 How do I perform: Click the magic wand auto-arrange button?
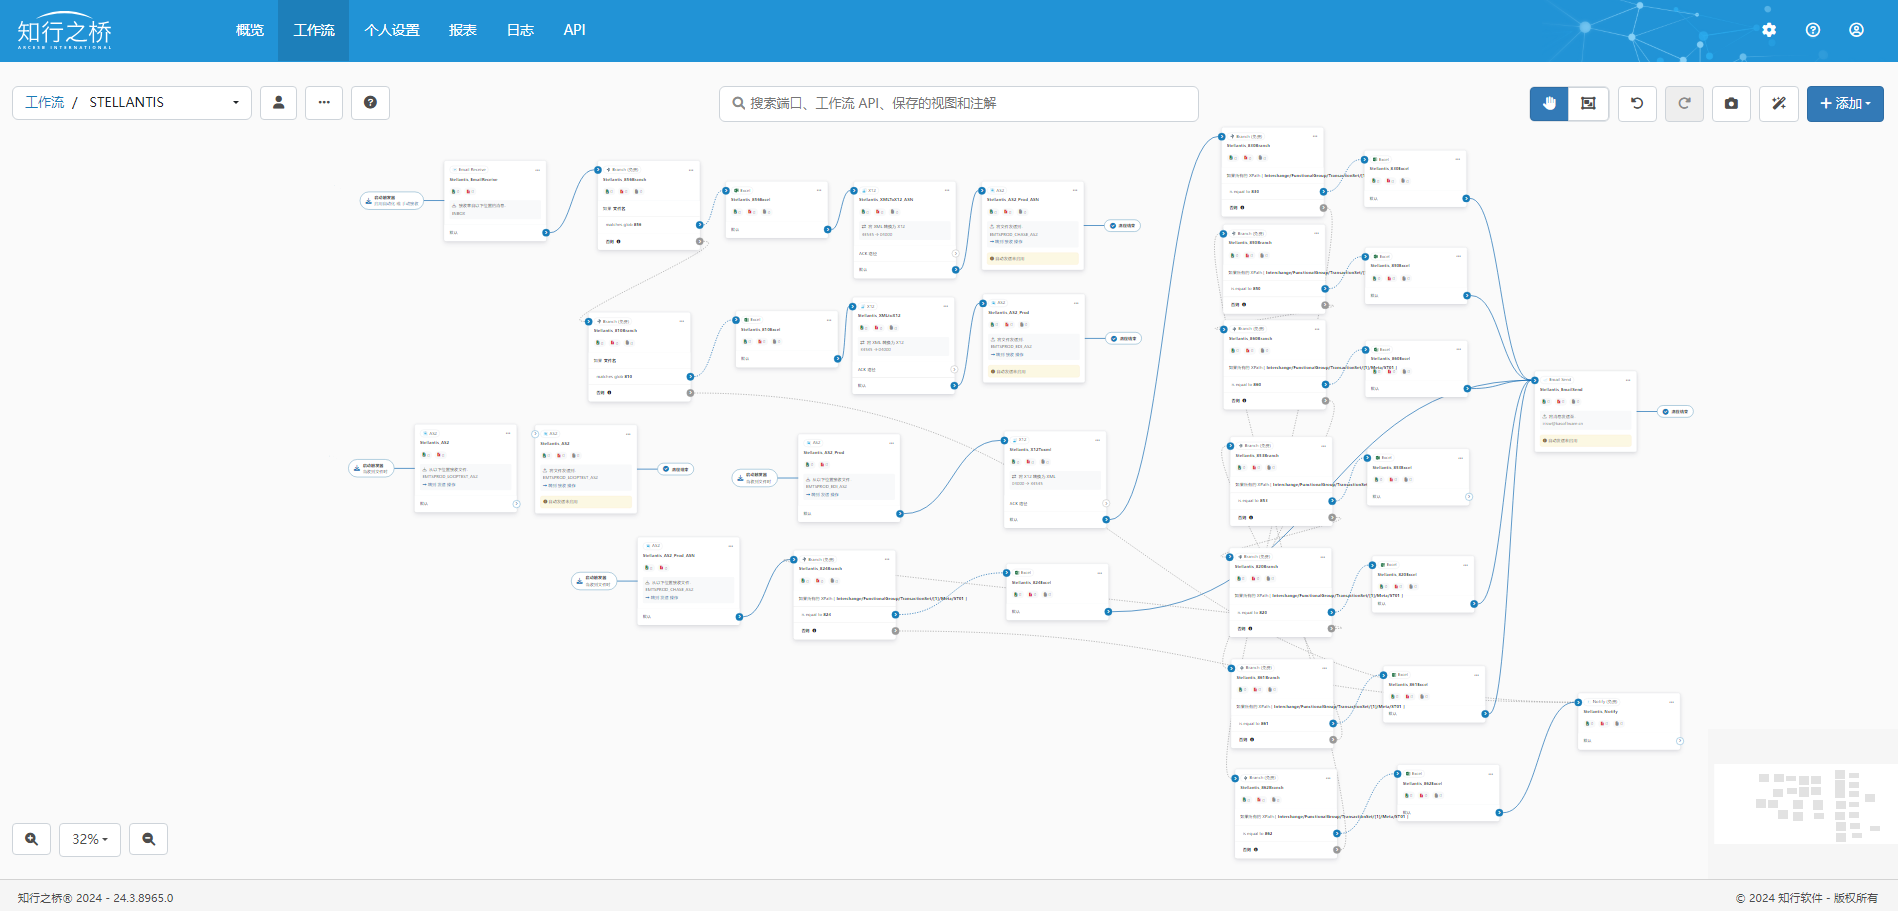click(x=1779, y=103)
